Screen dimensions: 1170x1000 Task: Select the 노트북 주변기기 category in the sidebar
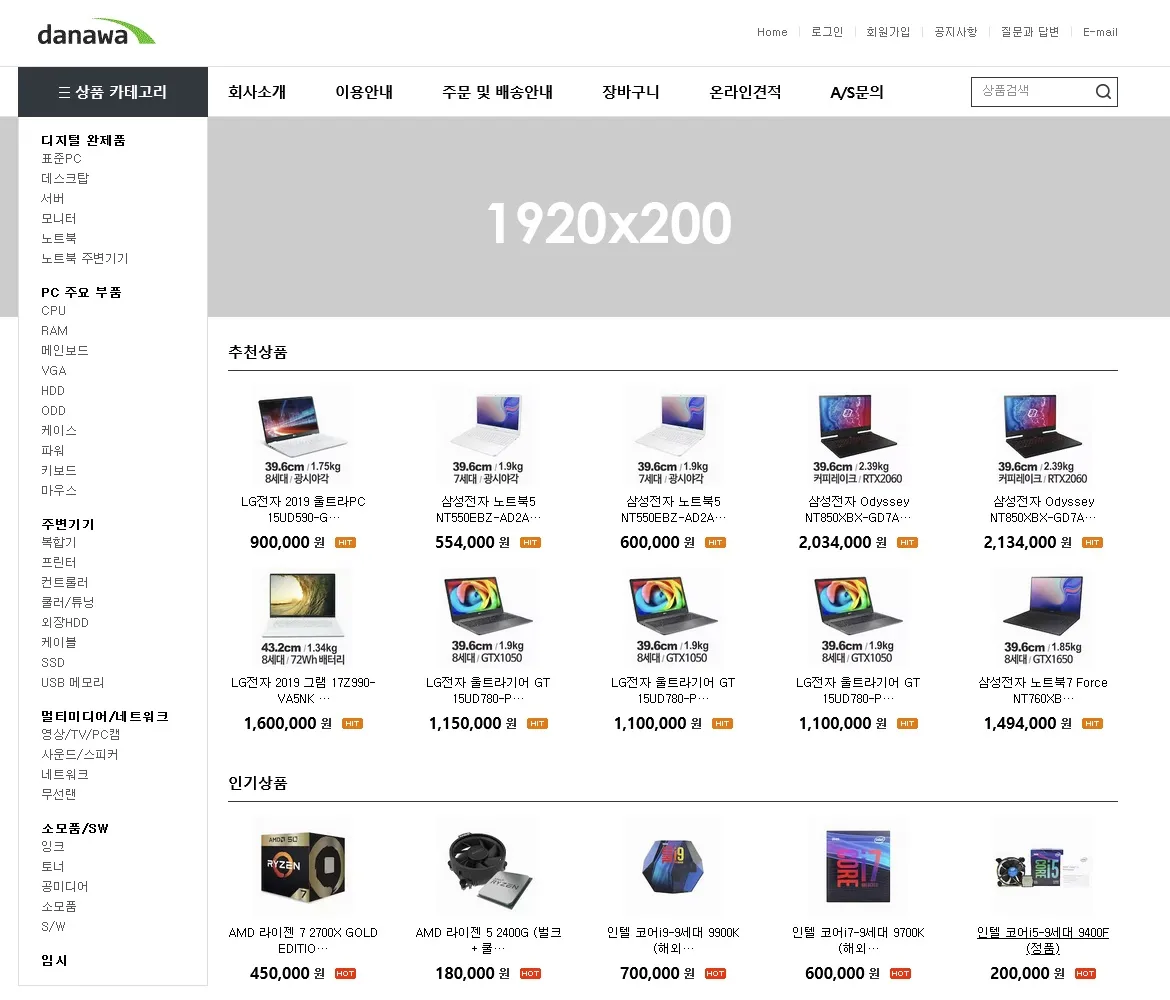(85, 258)
